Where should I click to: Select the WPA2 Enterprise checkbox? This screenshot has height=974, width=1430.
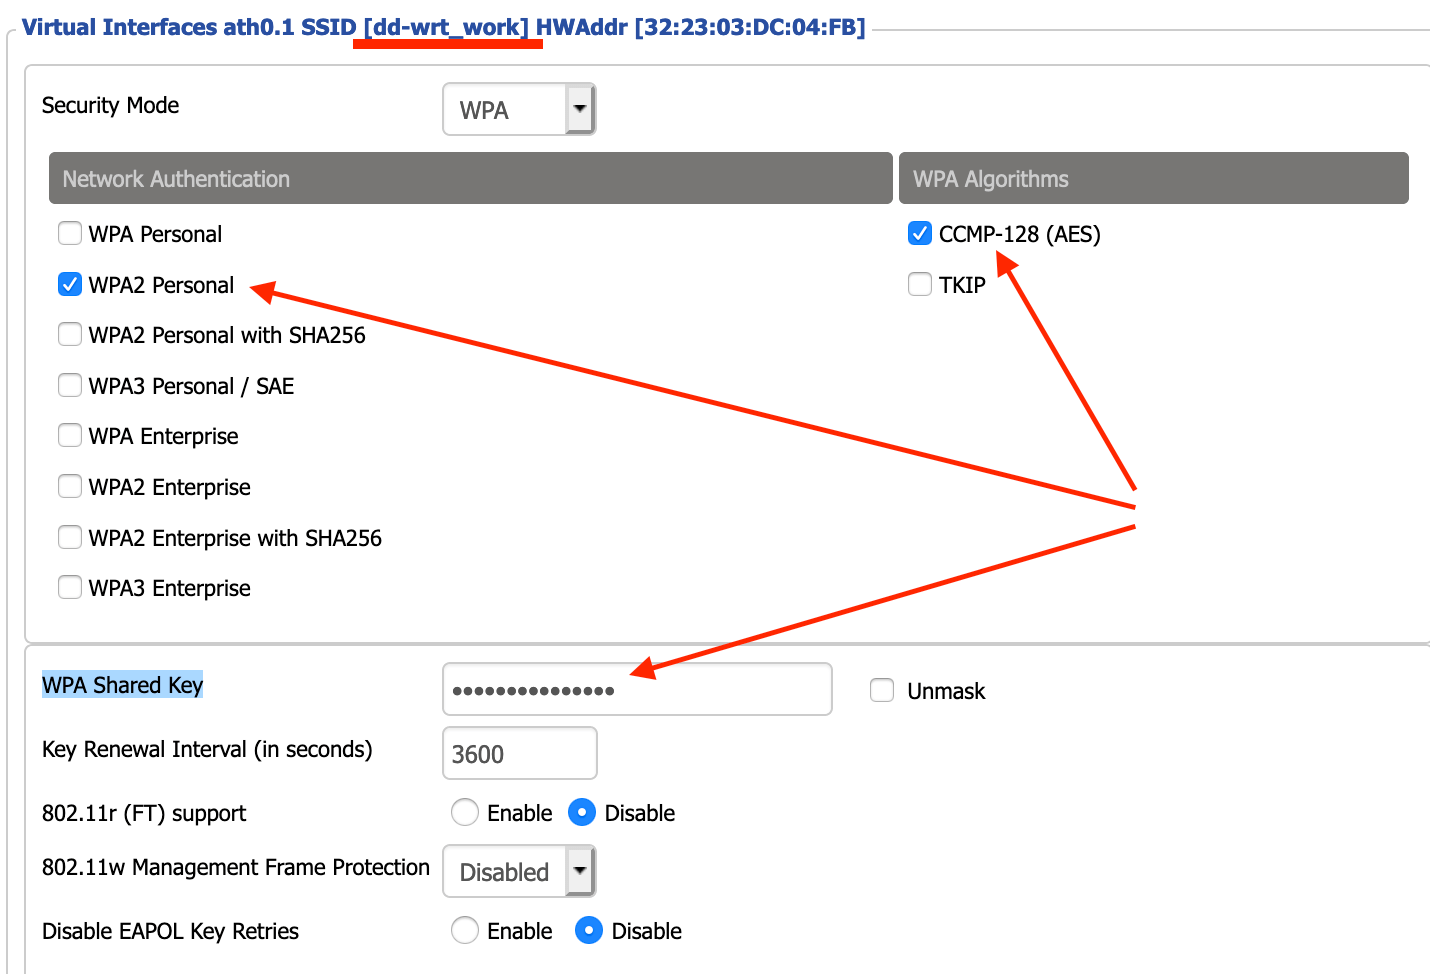point(70,487)
